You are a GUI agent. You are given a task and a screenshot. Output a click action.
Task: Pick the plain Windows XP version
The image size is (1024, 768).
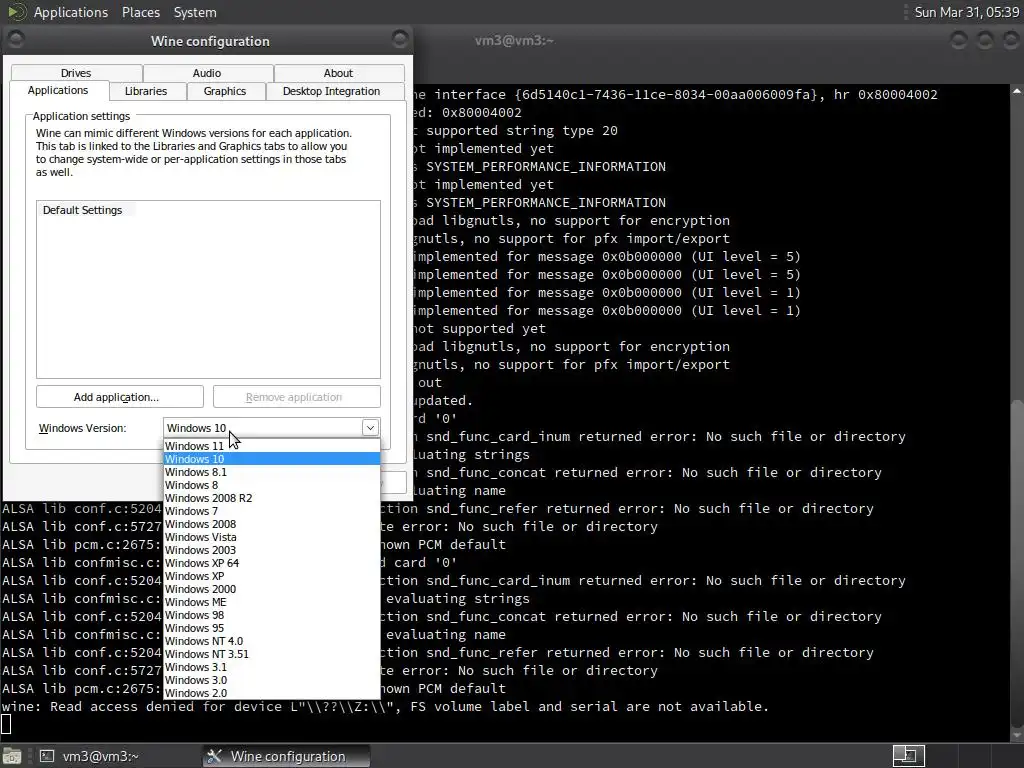[x=272, y=576]
